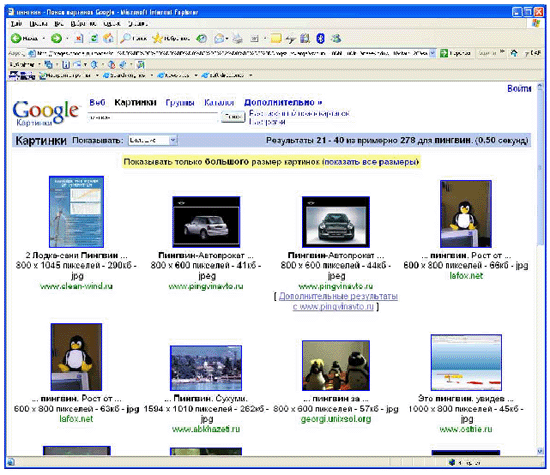Image resolution: width=550 pixels, height=475 pixels.
Task: Expand the address bar URL dropdown
Action: point(432,53)
